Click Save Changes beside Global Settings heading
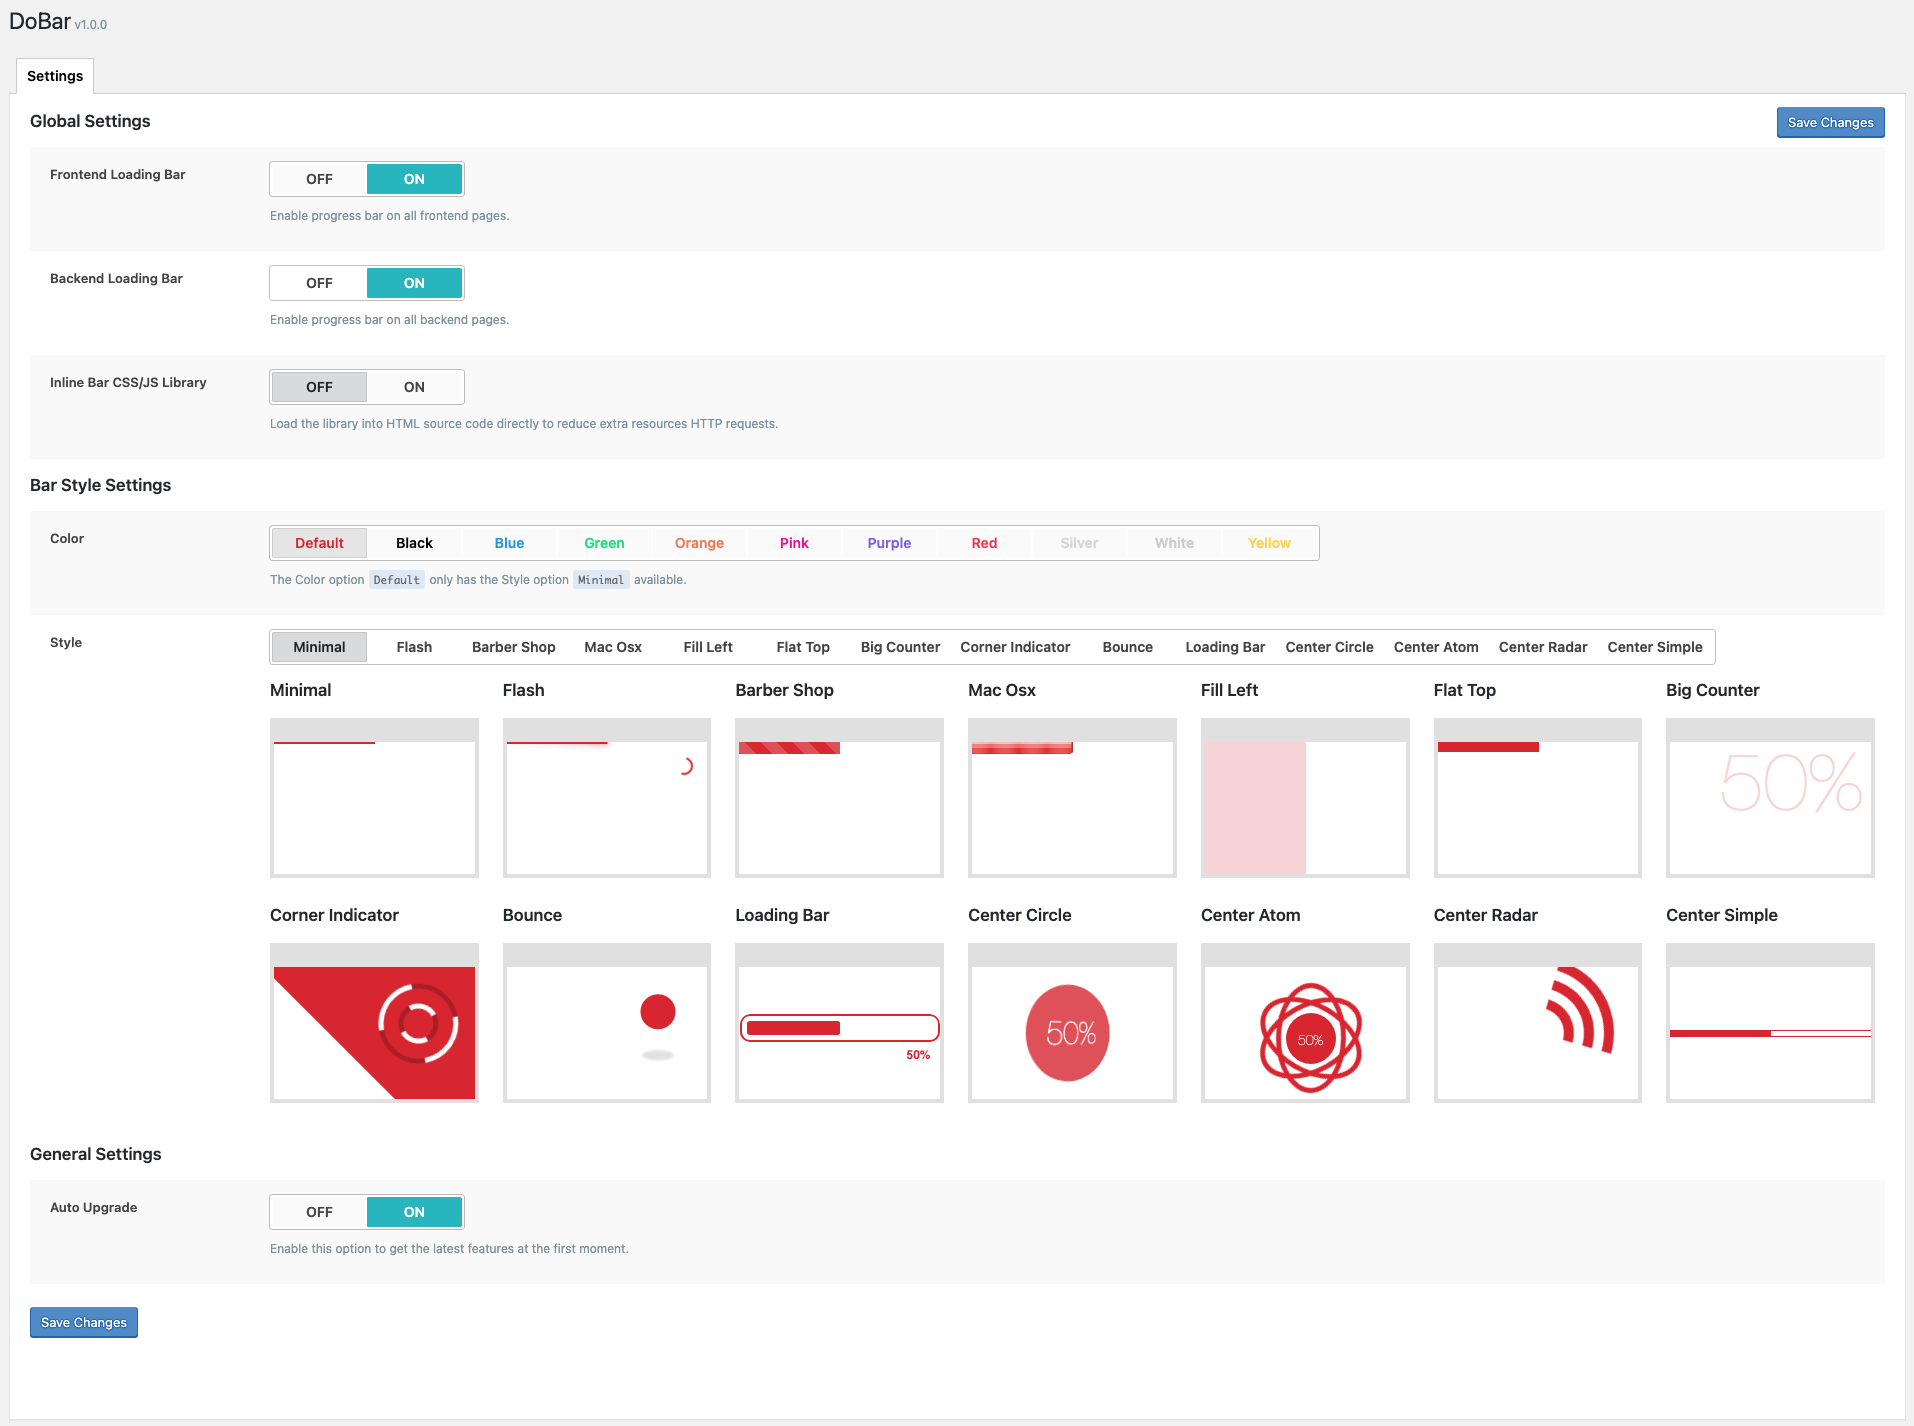This screenshot has width=1914, height=1426. tap(1830, 122)
